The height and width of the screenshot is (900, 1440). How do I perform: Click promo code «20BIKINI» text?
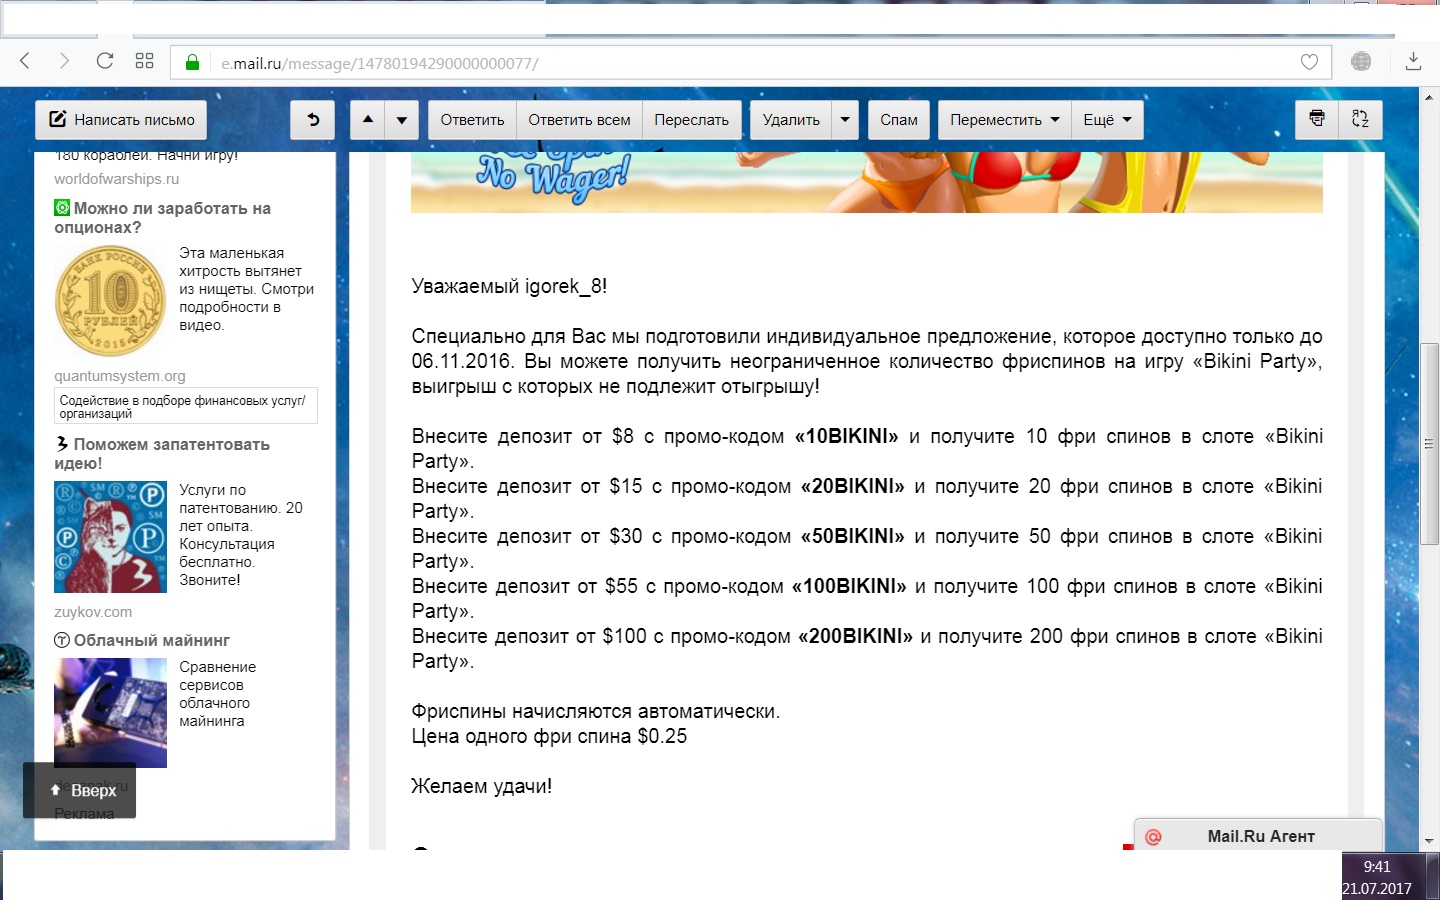tap(852, 486)
